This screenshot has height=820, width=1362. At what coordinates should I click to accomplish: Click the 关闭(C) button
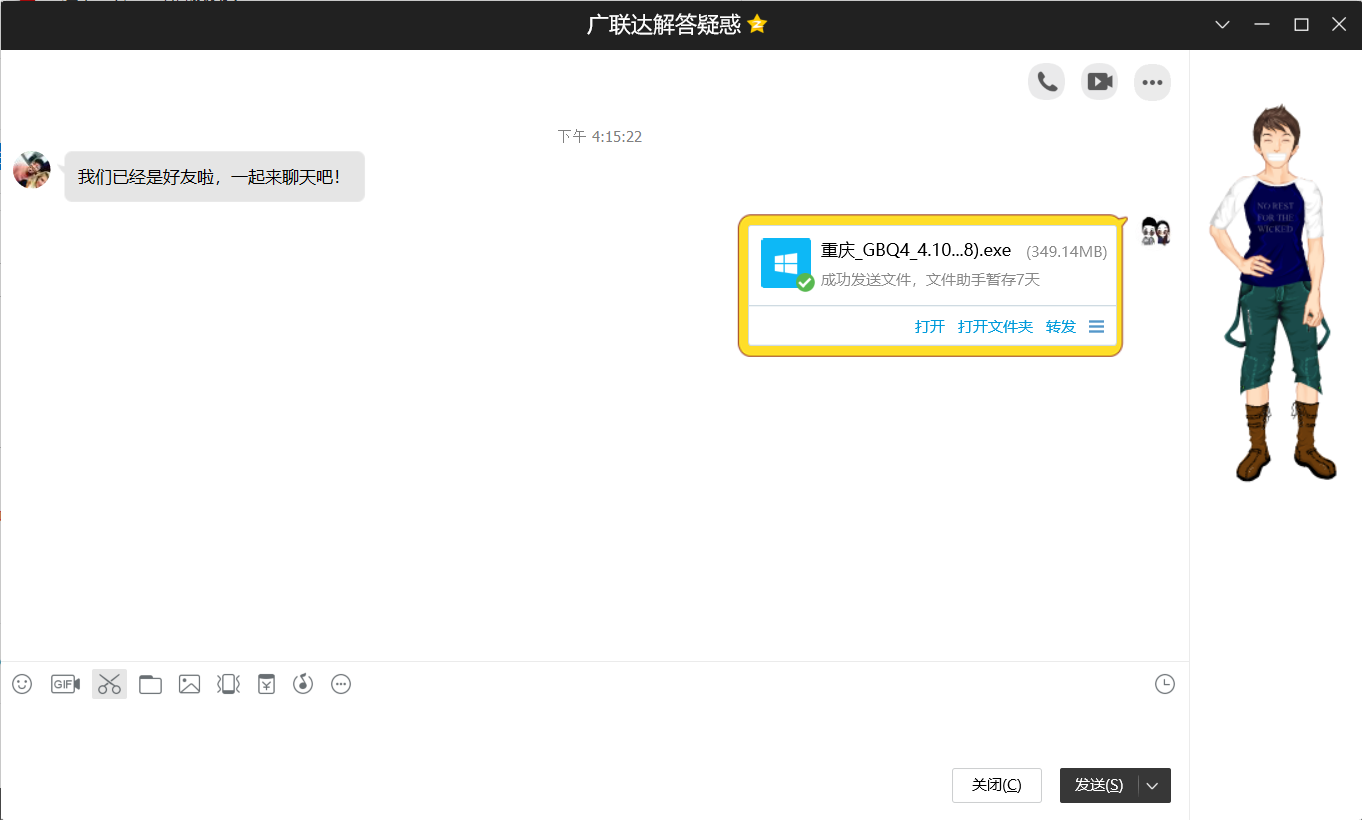(x=997, y=785)
